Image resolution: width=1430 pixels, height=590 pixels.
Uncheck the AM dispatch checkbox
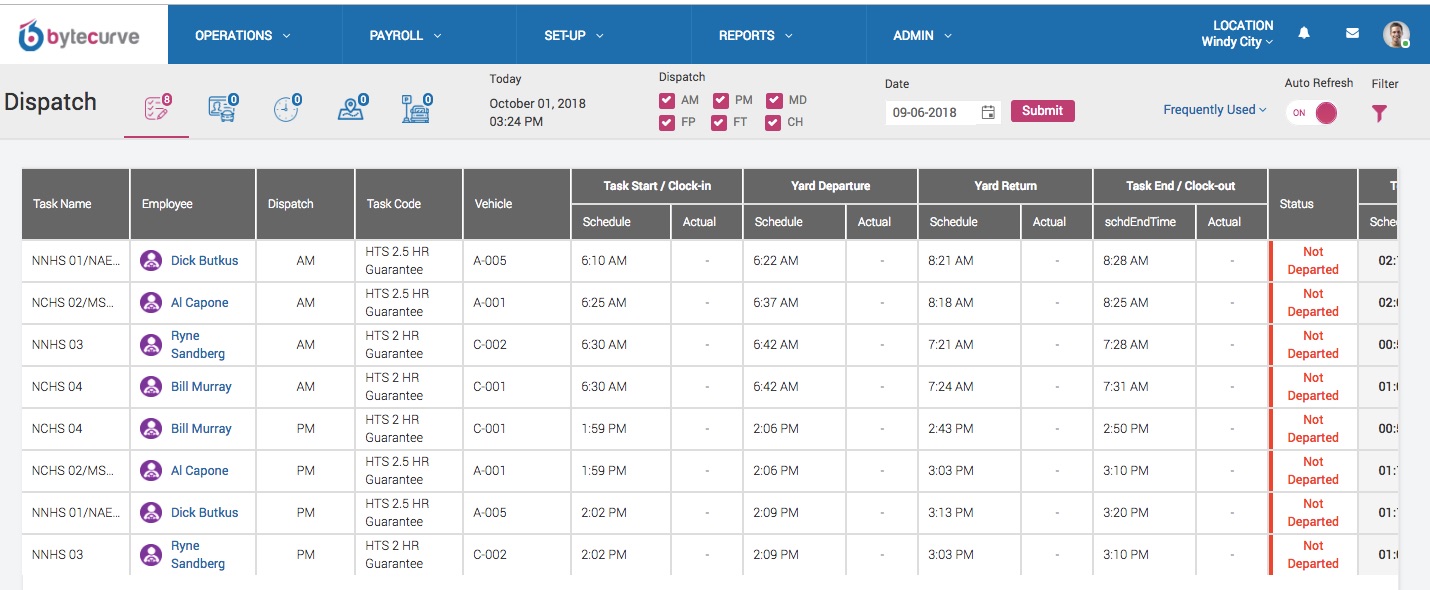[666, 100]
